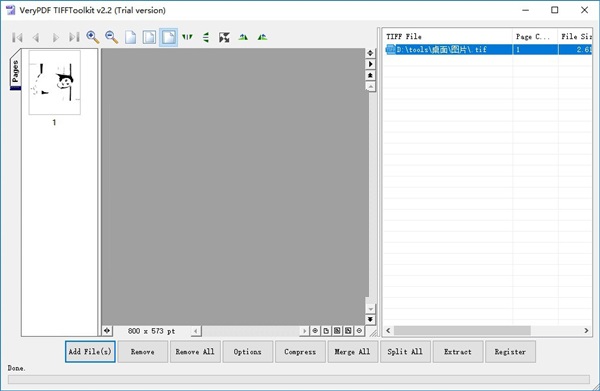Click the page size 800 x 573 pt readout
The image size is (600, 391).
152,331
